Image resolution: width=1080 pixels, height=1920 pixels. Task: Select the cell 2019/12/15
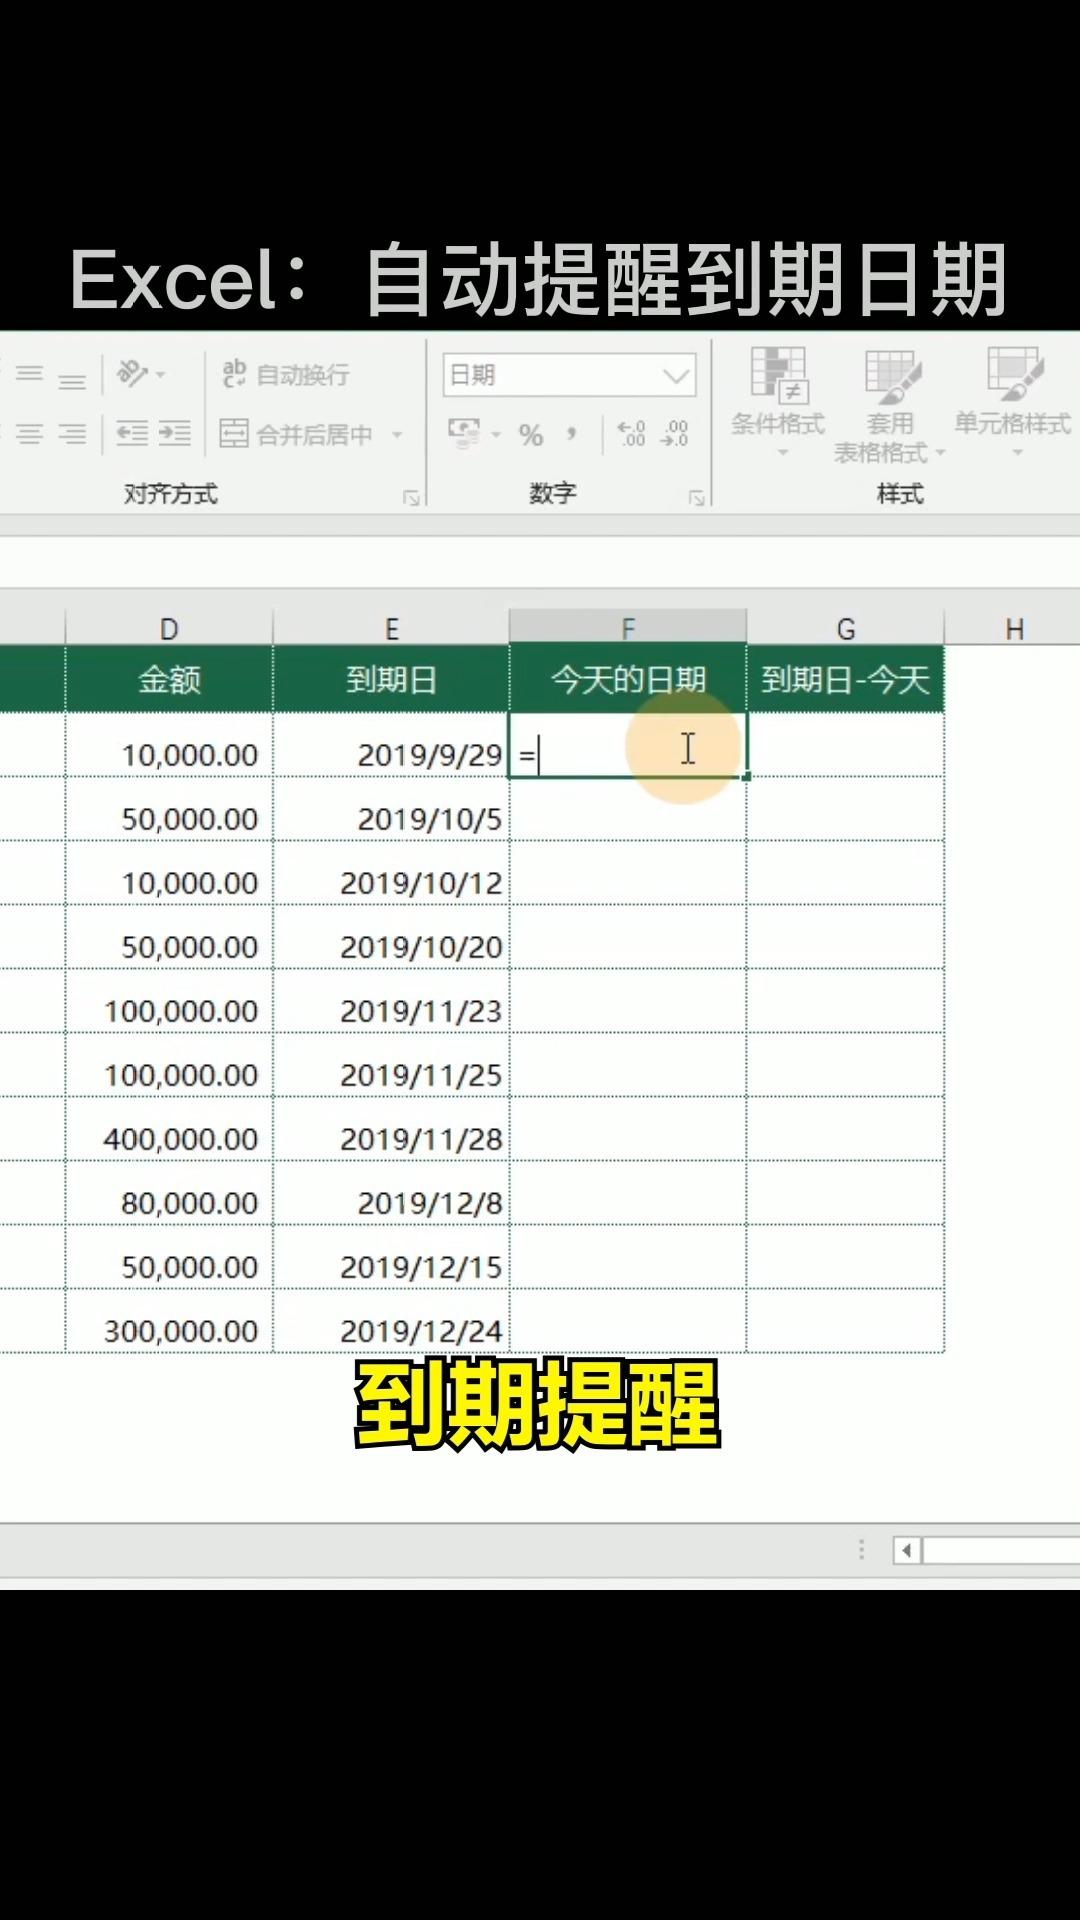[x=391, y=1257]
